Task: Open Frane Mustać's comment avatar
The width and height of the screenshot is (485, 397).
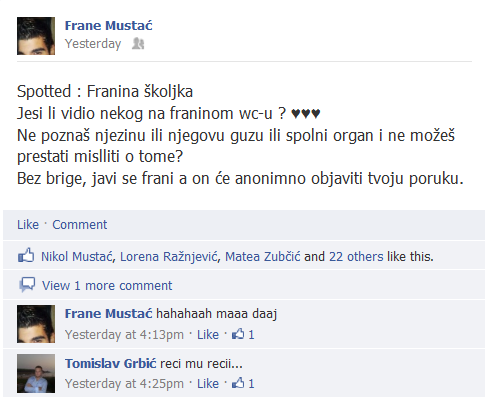Action: (36, 324)
